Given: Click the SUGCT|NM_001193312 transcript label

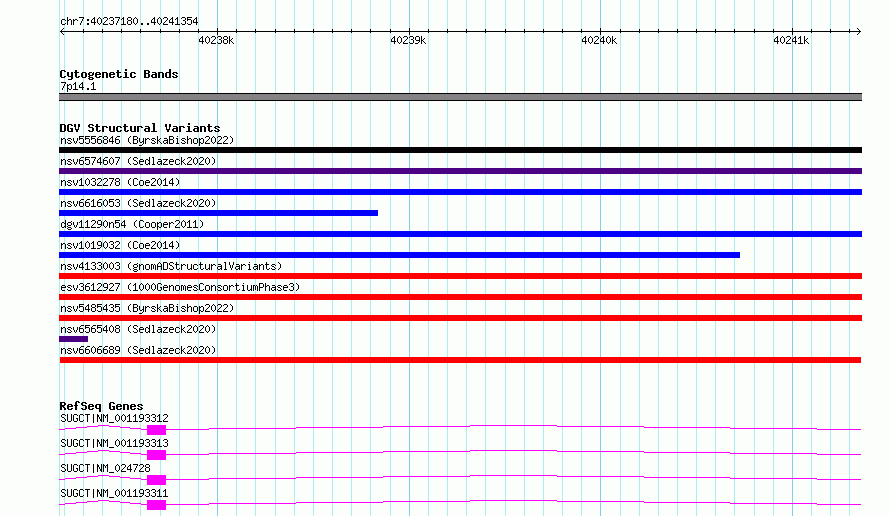Looking at the screenshot, I should coord(114,418).
